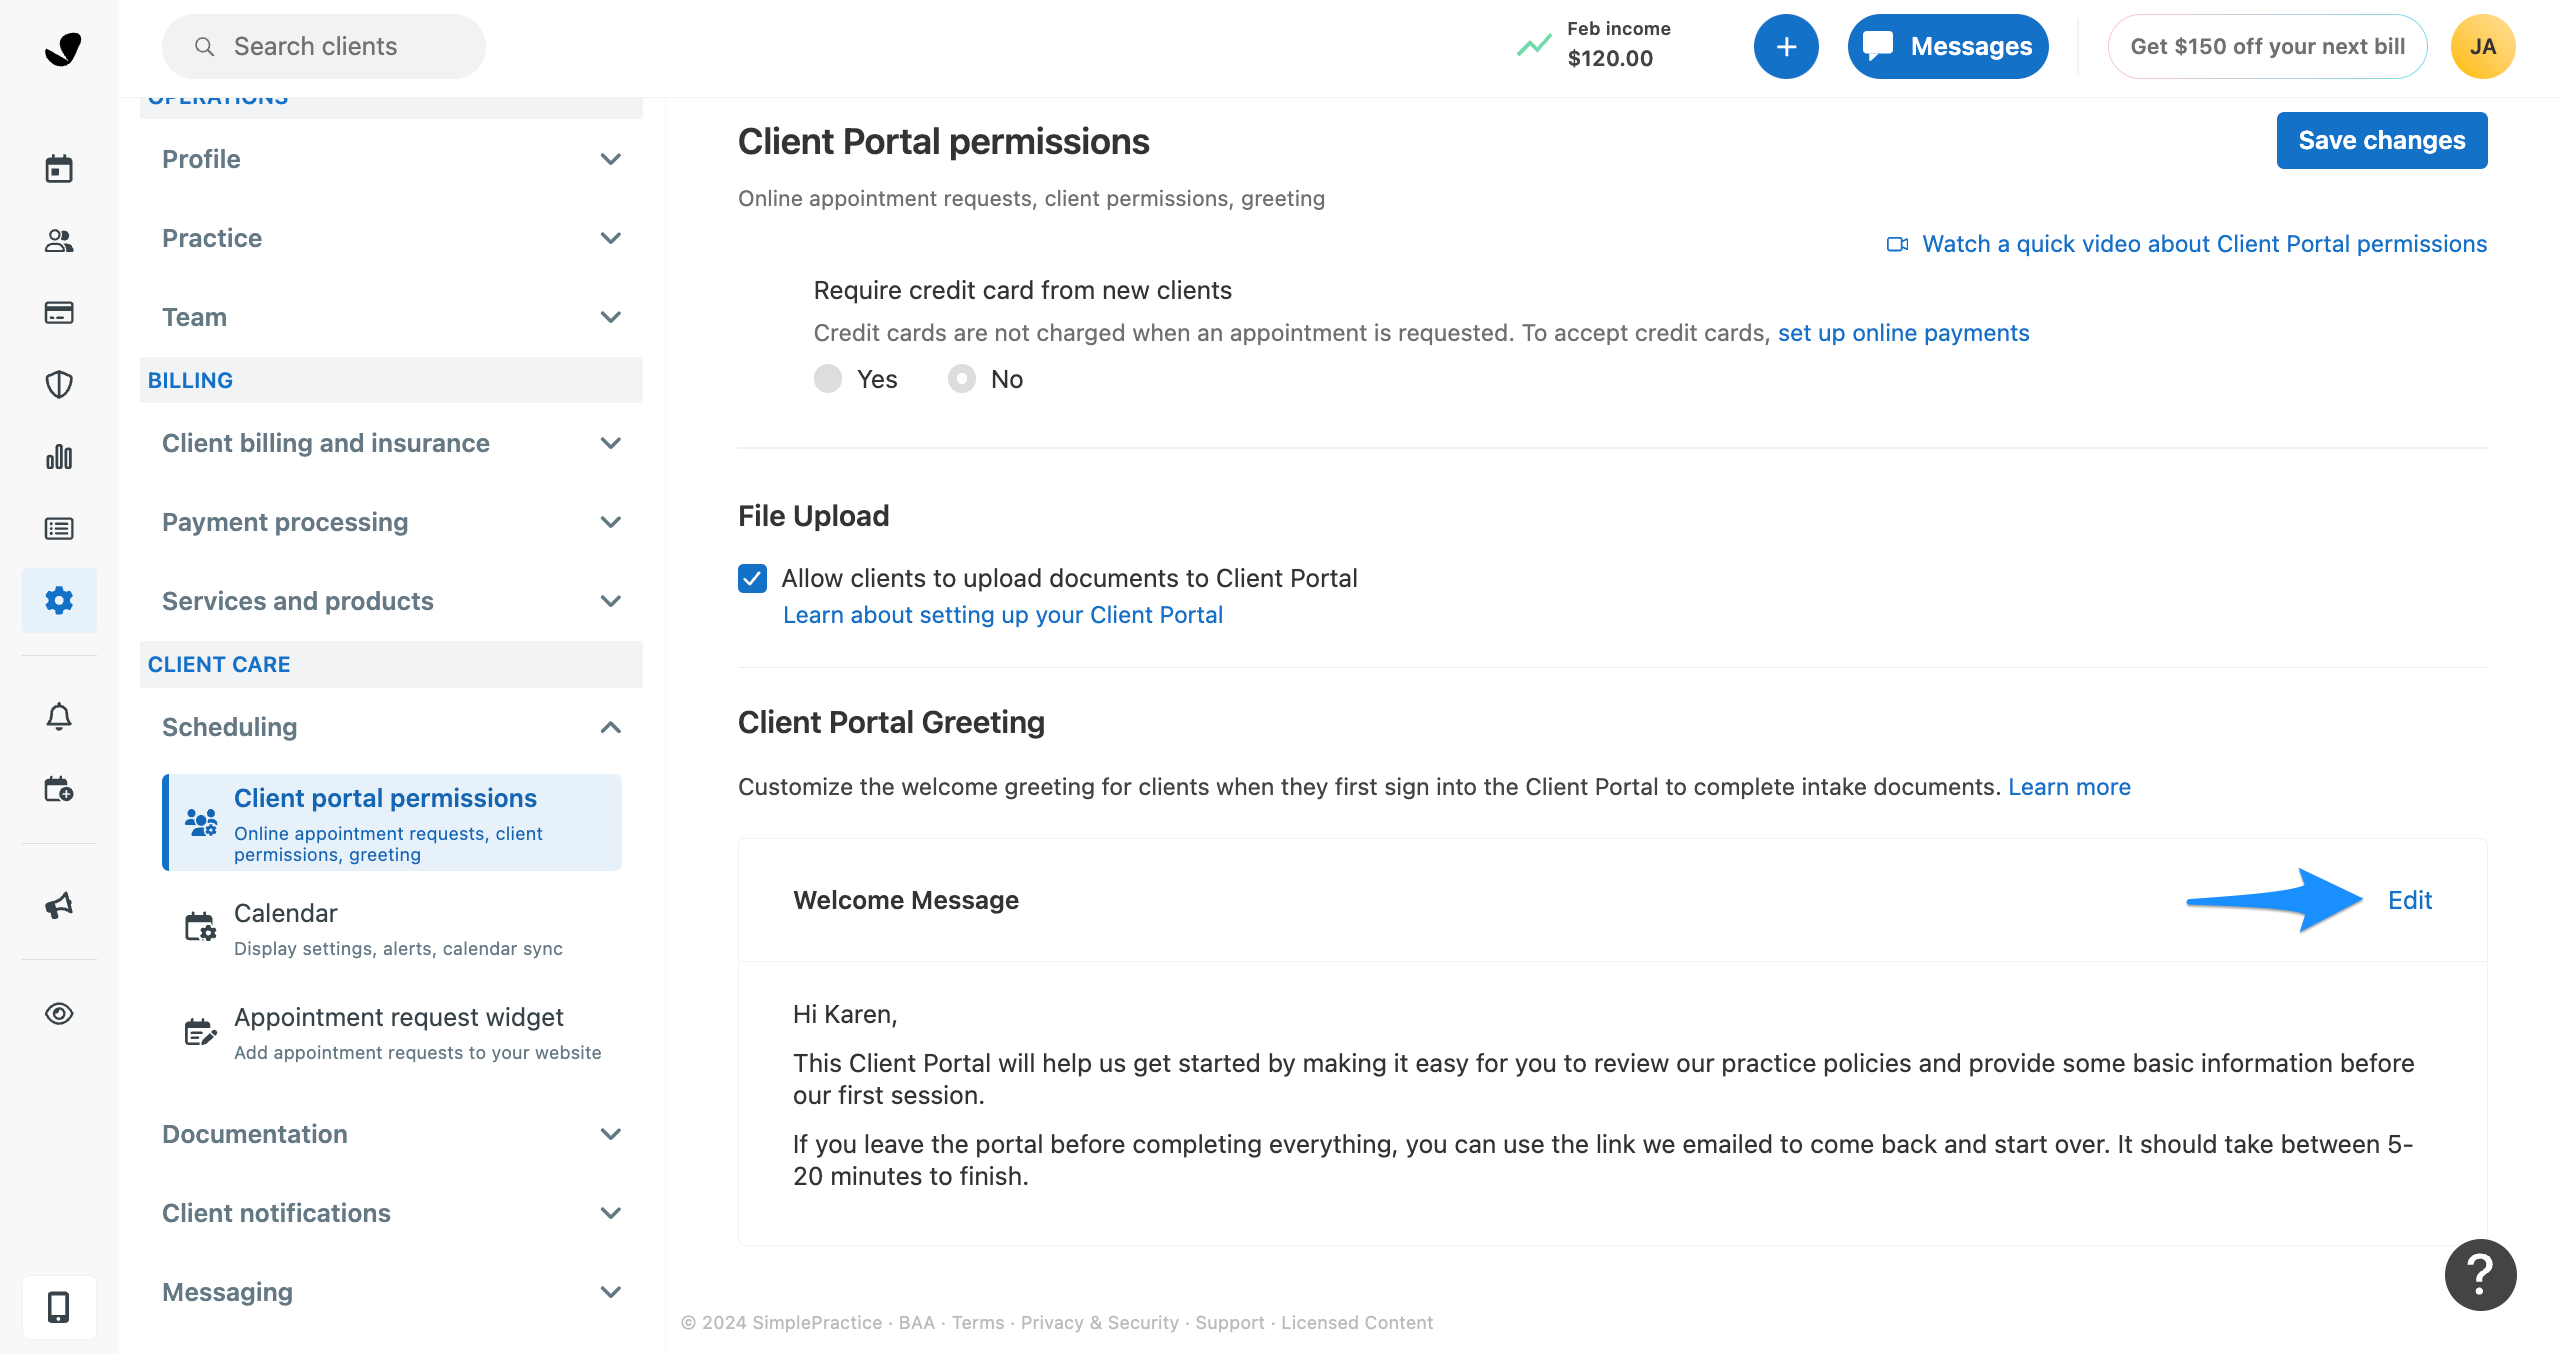Open the analytics bar chart icon
The width and height of the screenshot is (2558, 1354).
[59, 457]
